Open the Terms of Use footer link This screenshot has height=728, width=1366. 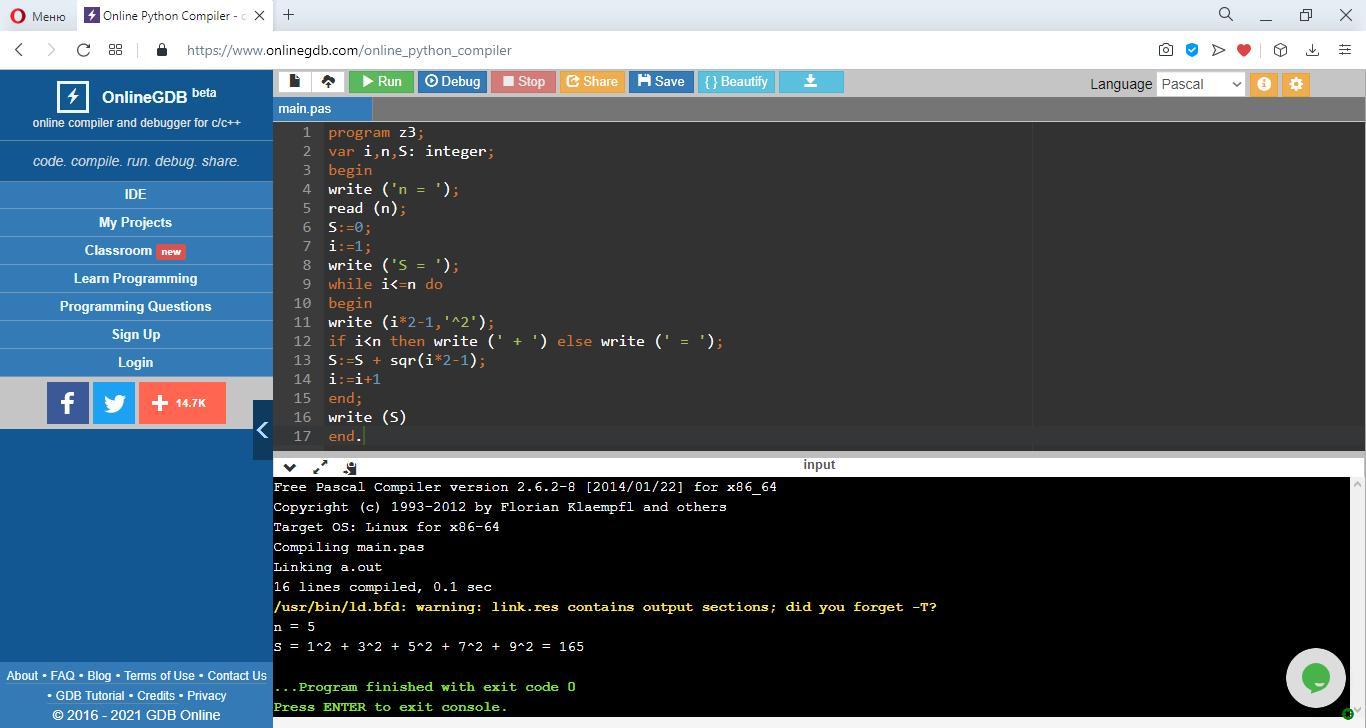pyautogui.click(x=159, y=676)
